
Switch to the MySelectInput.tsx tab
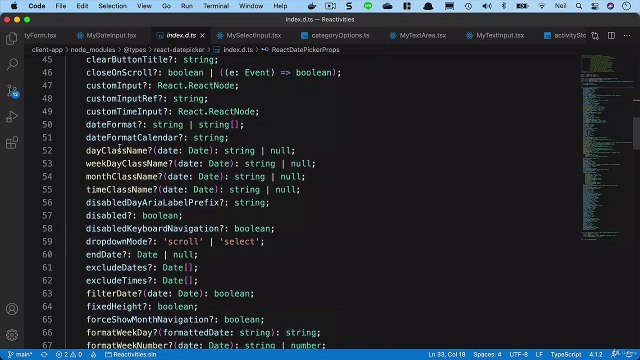[x=250, y=36]
